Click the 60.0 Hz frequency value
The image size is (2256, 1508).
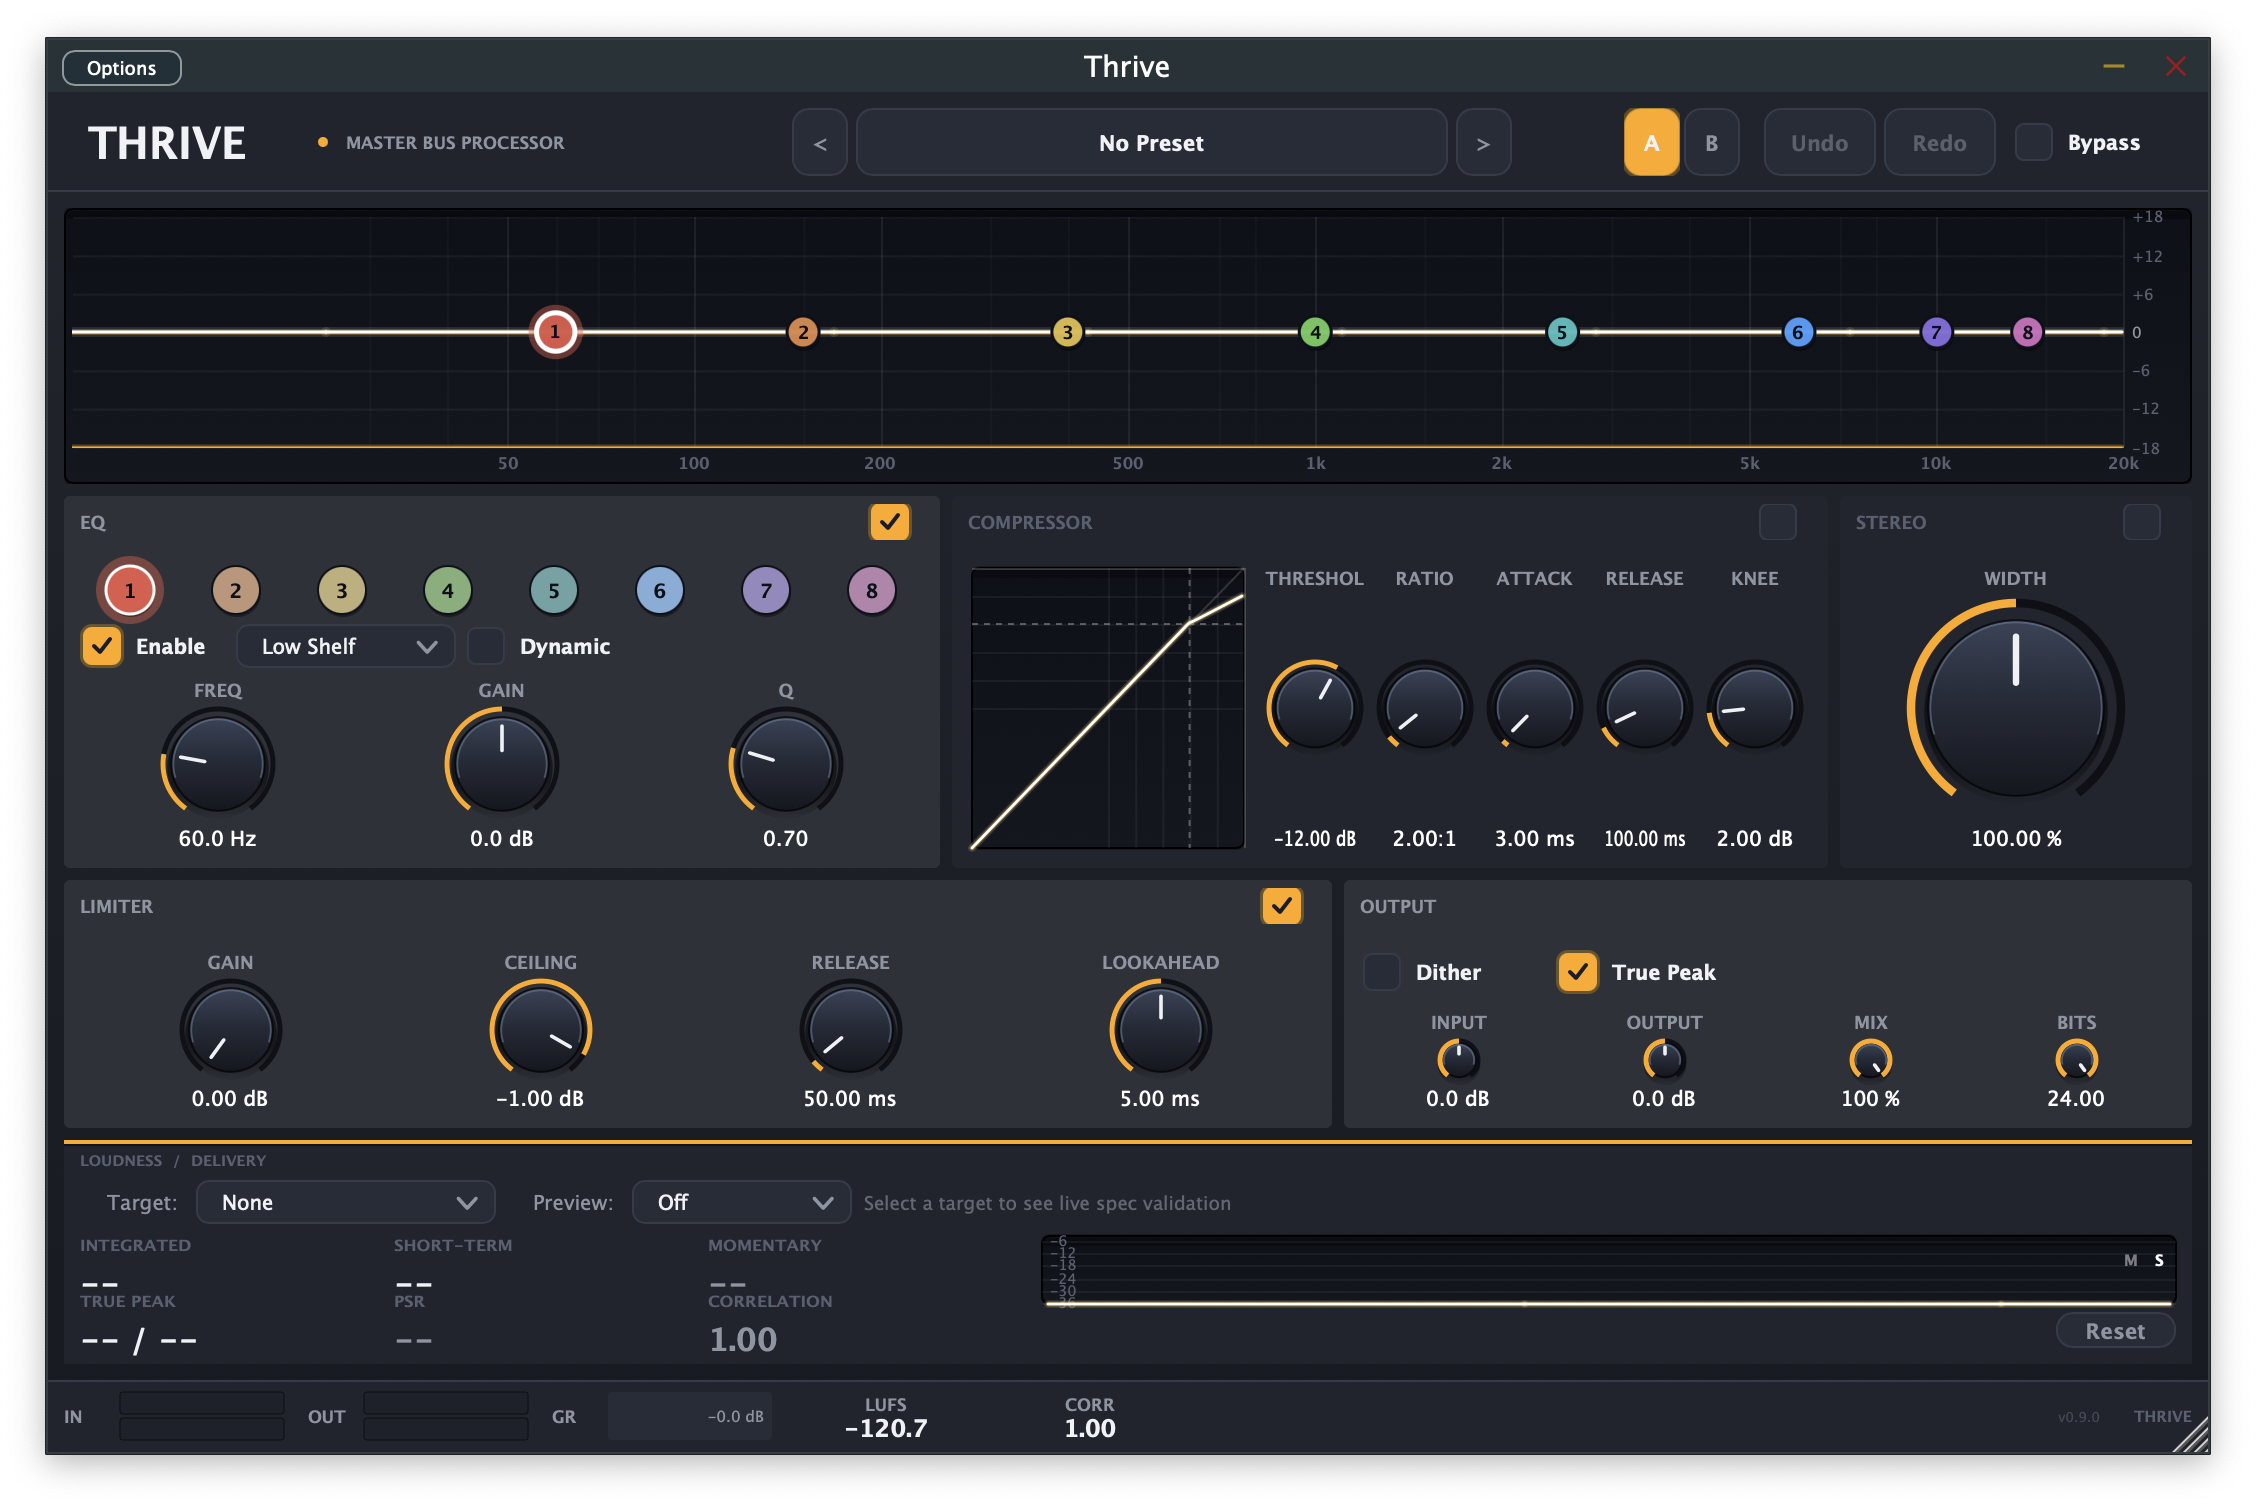[218, 838]
